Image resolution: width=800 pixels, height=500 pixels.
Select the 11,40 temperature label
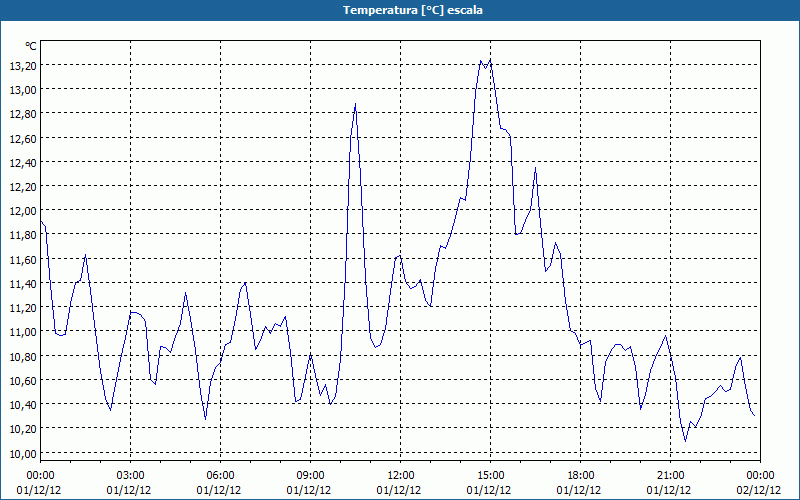(23, 284)
